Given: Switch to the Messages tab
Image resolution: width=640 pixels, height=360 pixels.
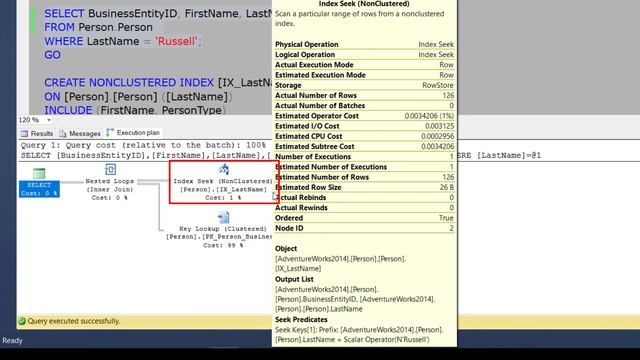Looking at the screenshot, I should (x=80, y=133).
